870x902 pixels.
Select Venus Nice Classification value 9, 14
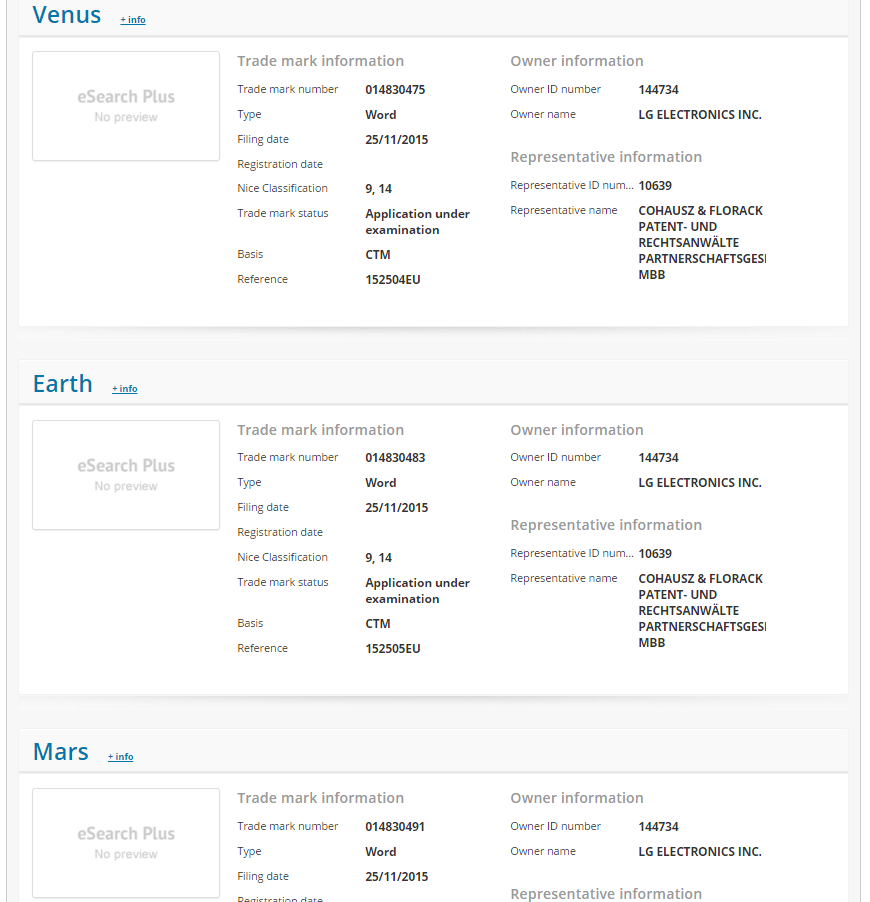pyautogui.click(x=379, y=189)
